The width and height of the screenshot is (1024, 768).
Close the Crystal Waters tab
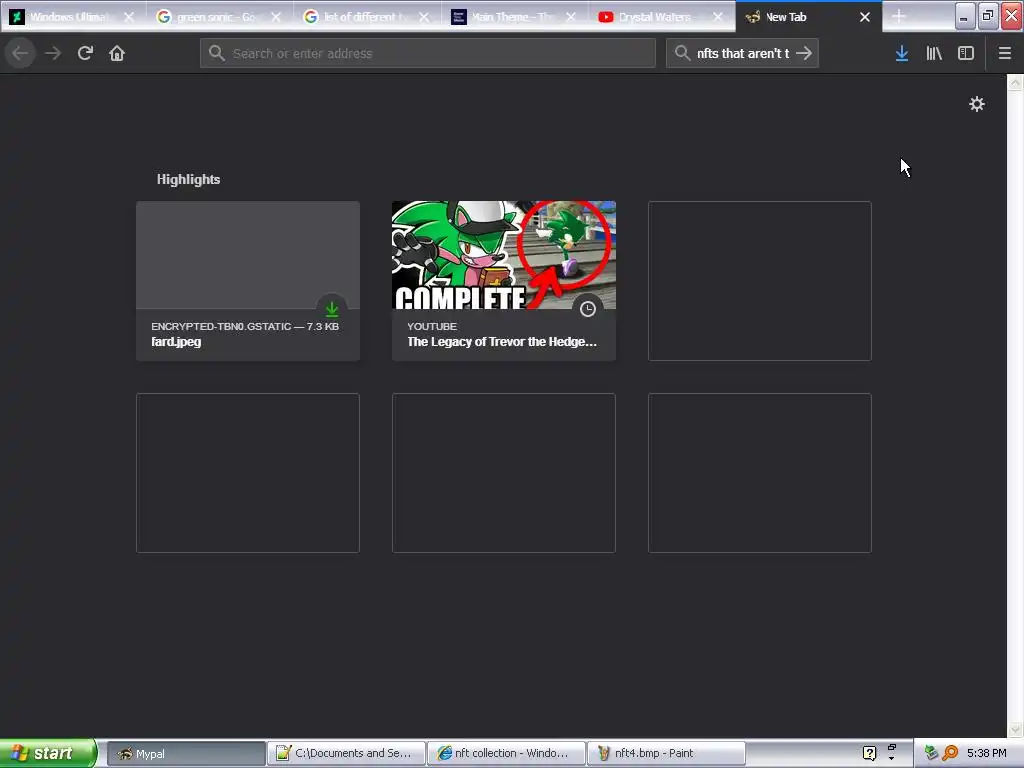[x=718, y=17]
